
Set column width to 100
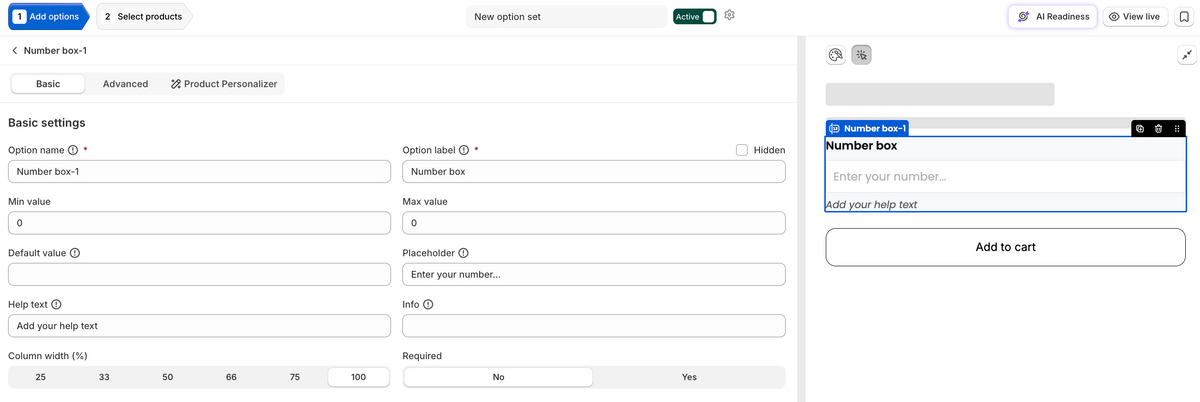pos(358,377)
